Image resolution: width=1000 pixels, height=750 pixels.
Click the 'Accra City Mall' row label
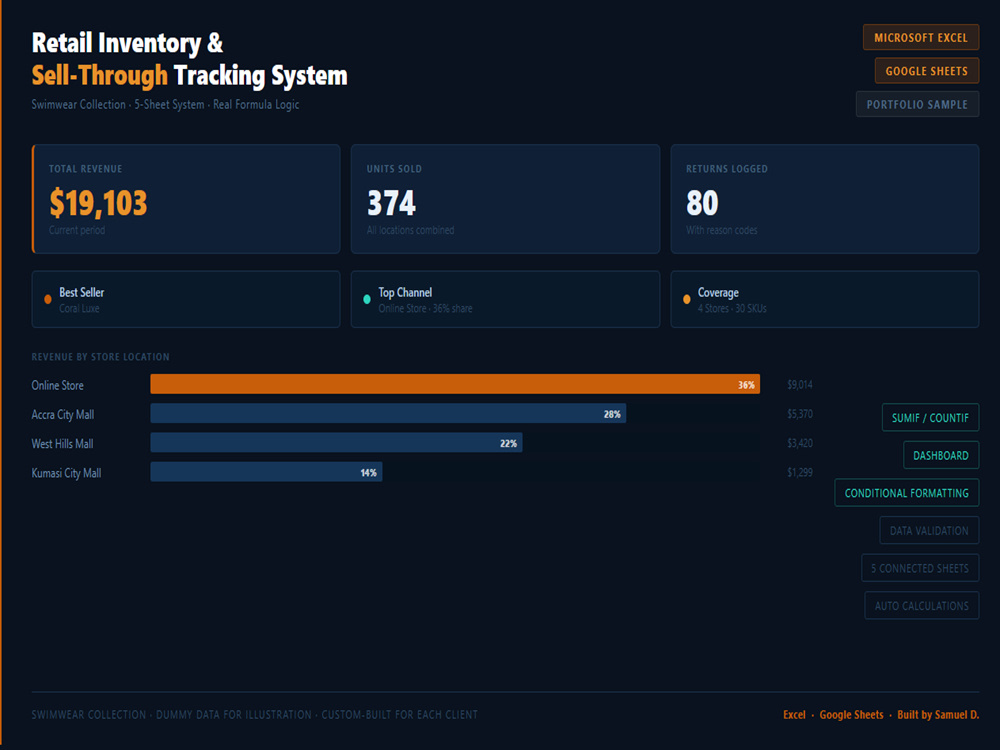coord(62,415)
